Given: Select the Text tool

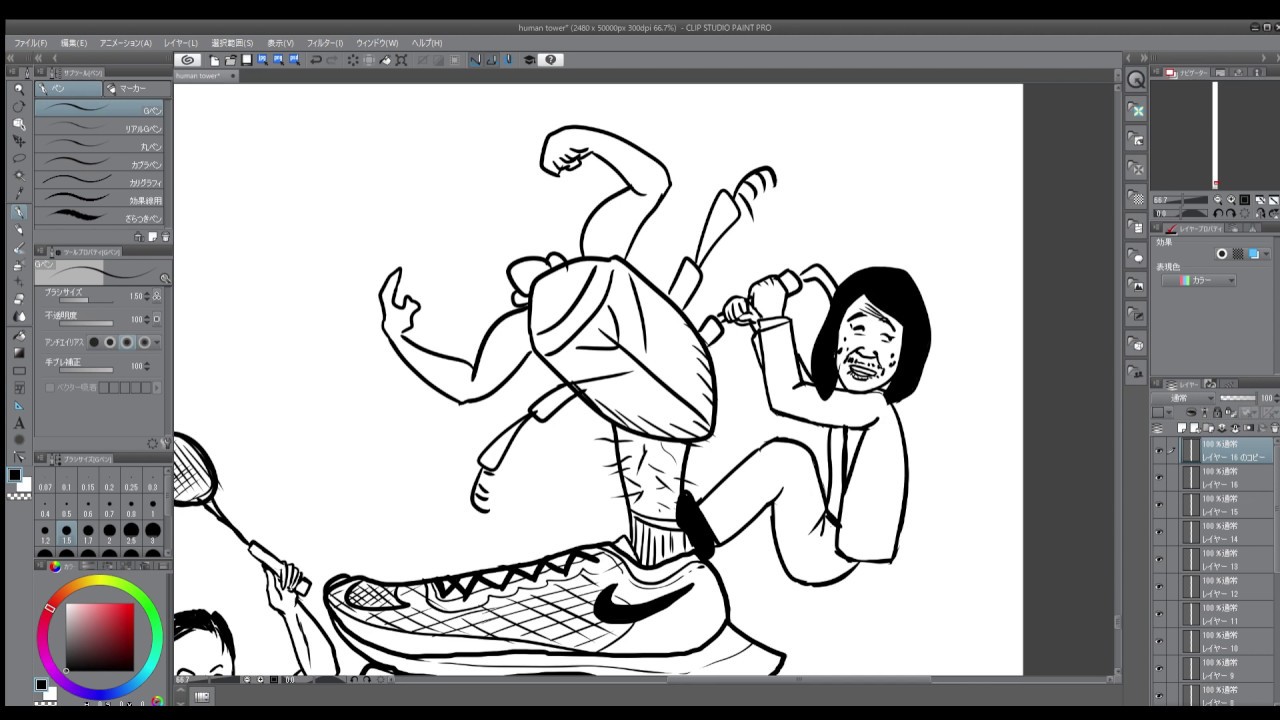Looking at the screenshot, I should [19, 423].
